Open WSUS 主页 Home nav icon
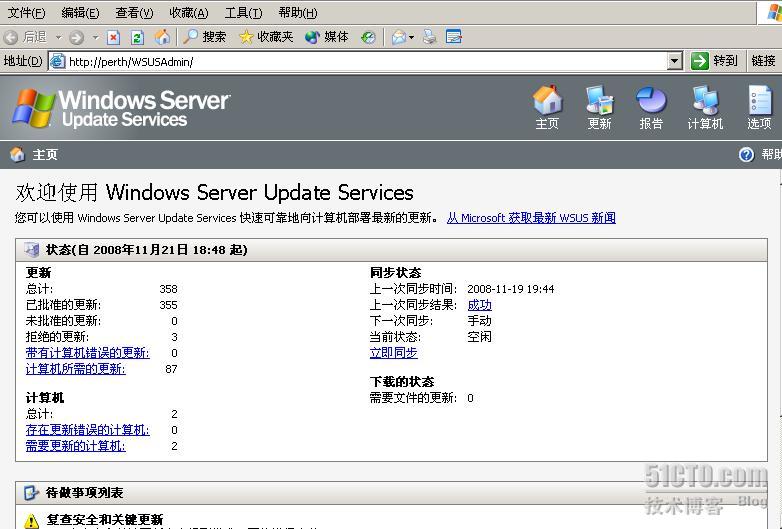Viewport: 782px width, 529px height. 547,107
